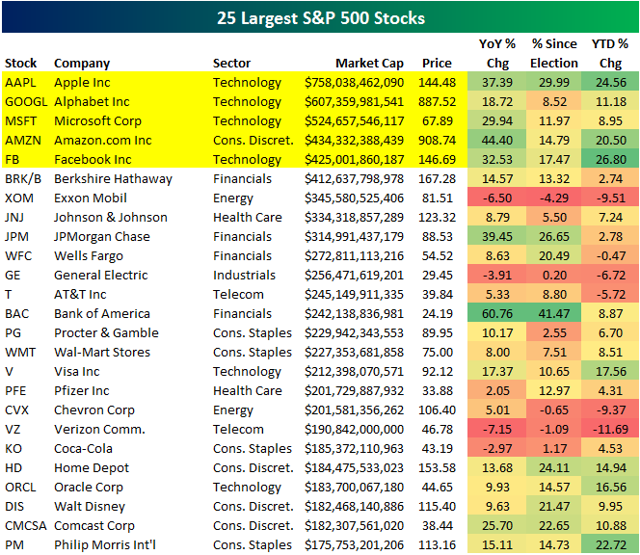Click the AAPL ticker cell

[20, 82]
